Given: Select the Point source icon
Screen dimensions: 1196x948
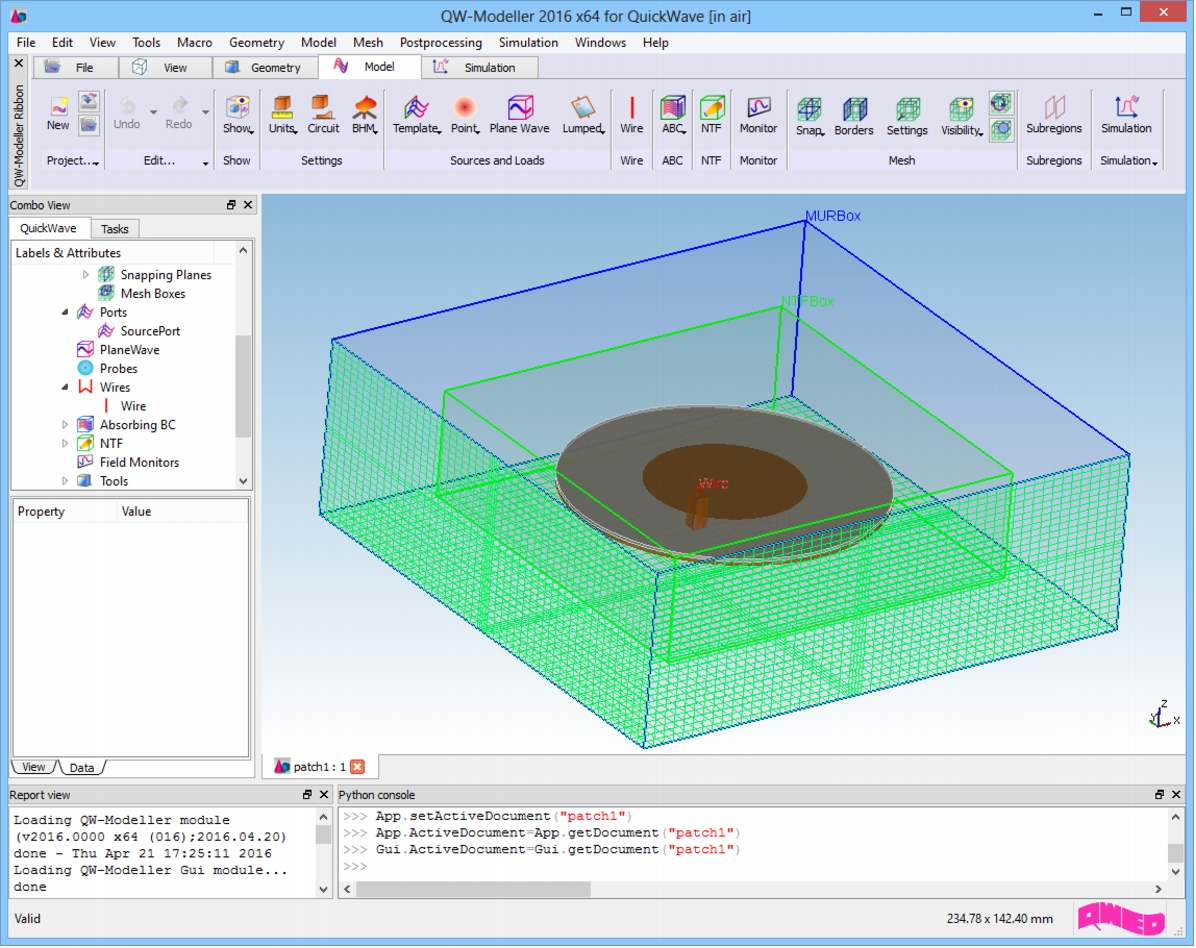Looking at the screenshot, I should [464, 108].
